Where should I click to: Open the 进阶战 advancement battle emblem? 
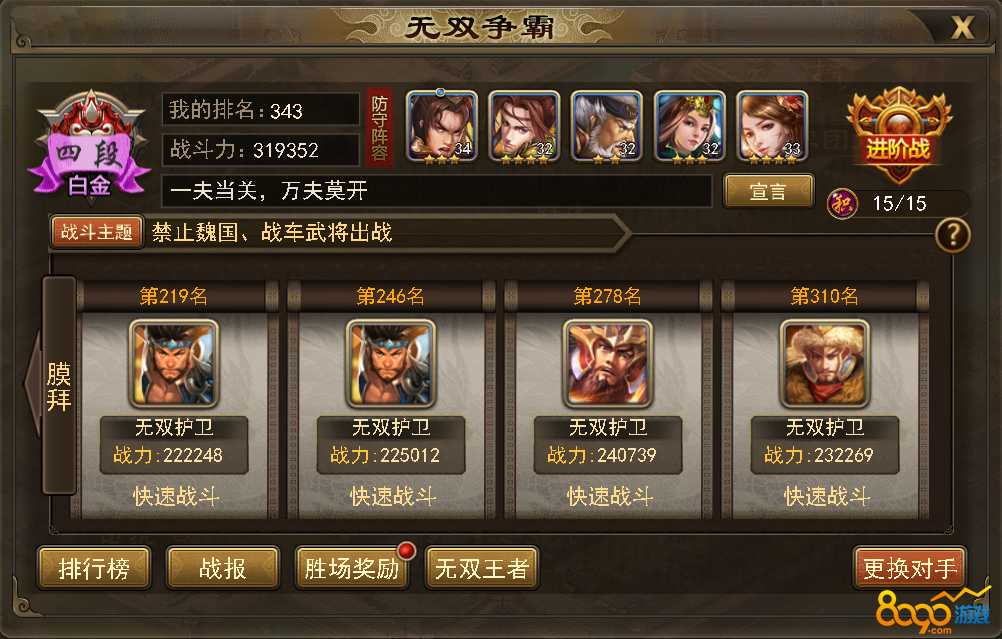pos(898,135)
